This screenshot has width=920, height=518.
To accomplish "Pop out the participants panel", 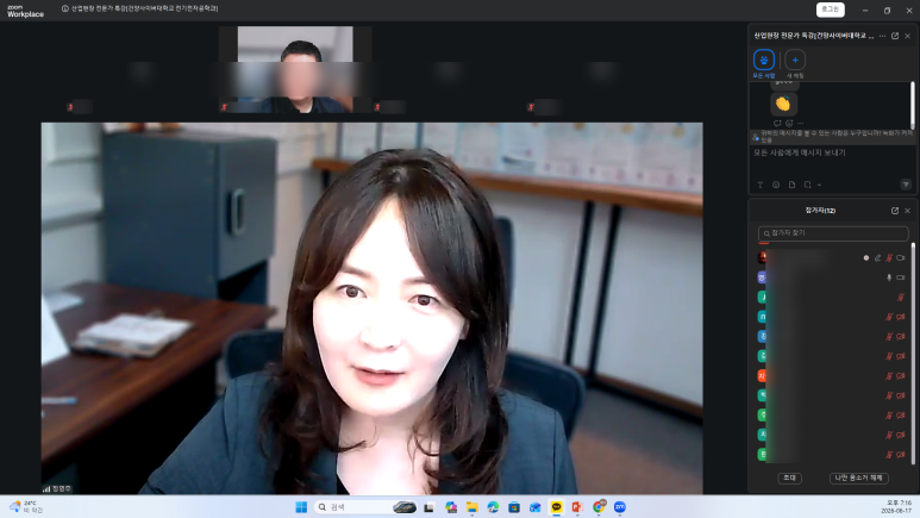I will (x=895, y=211).
